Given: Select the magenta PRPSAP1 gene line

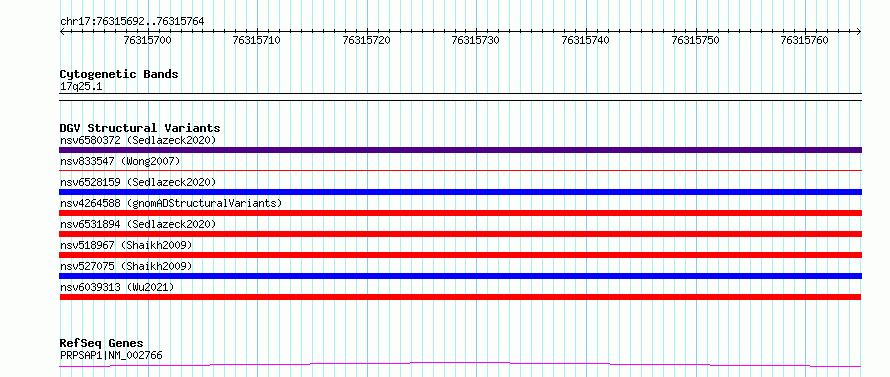Looking at the screenshot, I should point(460,364).
